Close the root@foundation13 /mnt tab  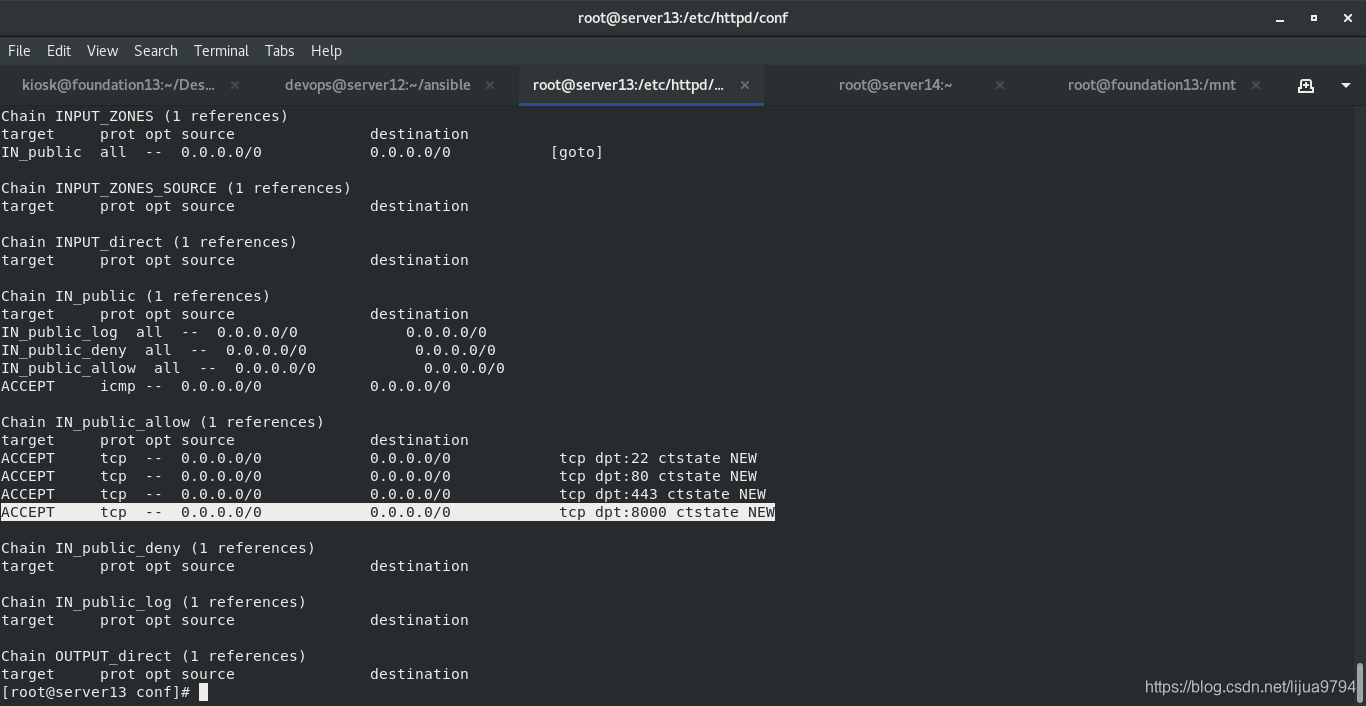[1255, 85]
